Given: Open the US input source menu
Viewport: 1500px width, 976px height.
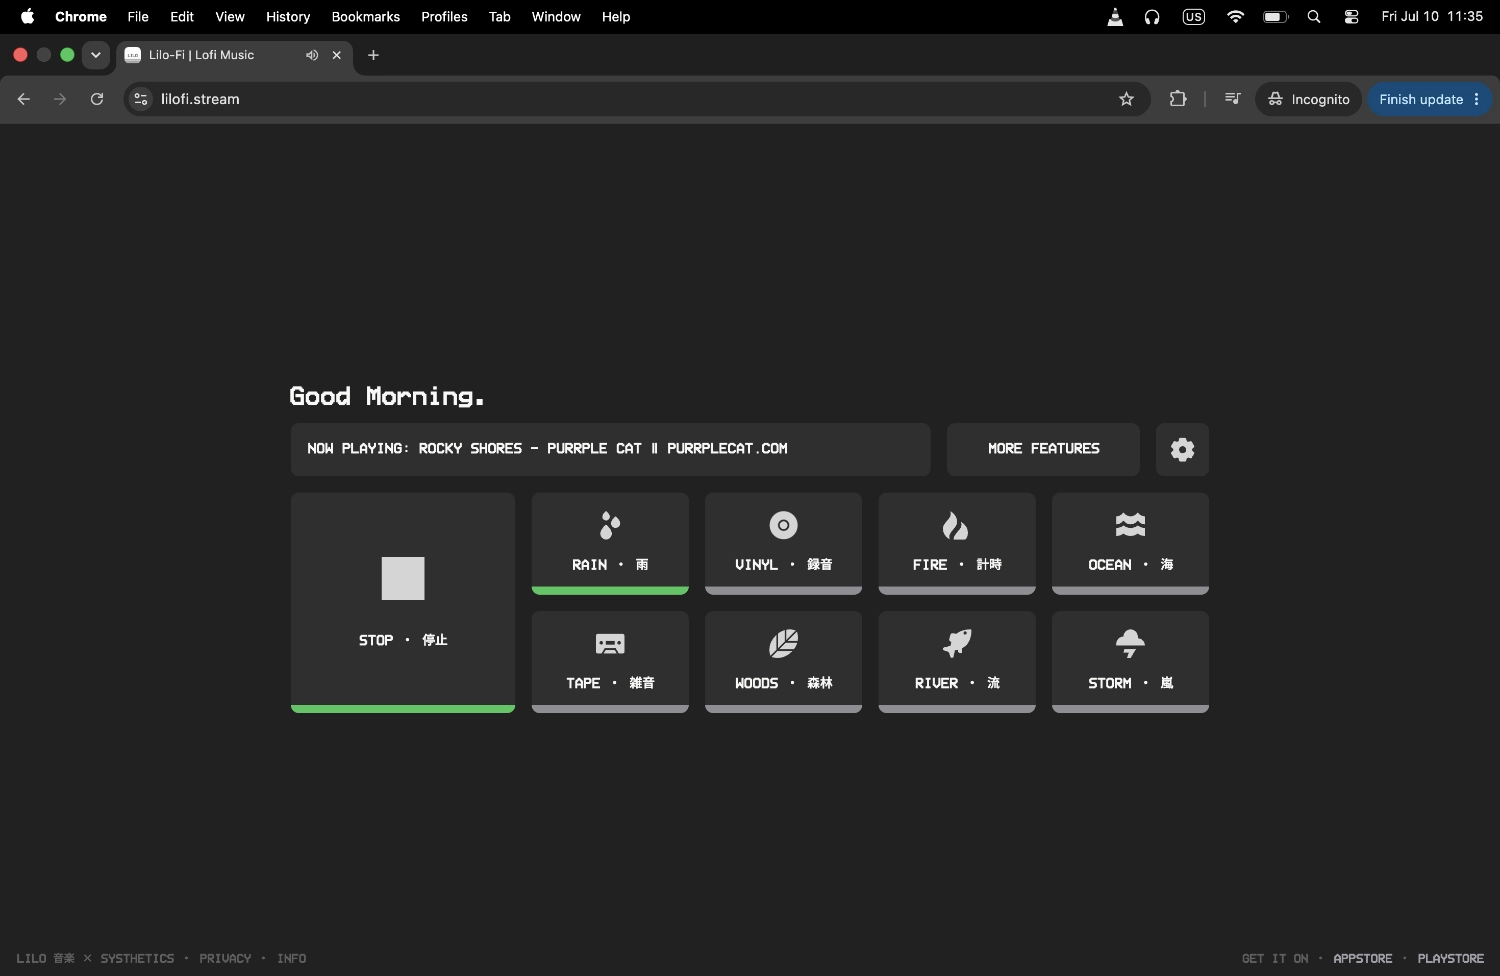Looking at the screenshot, I should (x=1193, y=16).
